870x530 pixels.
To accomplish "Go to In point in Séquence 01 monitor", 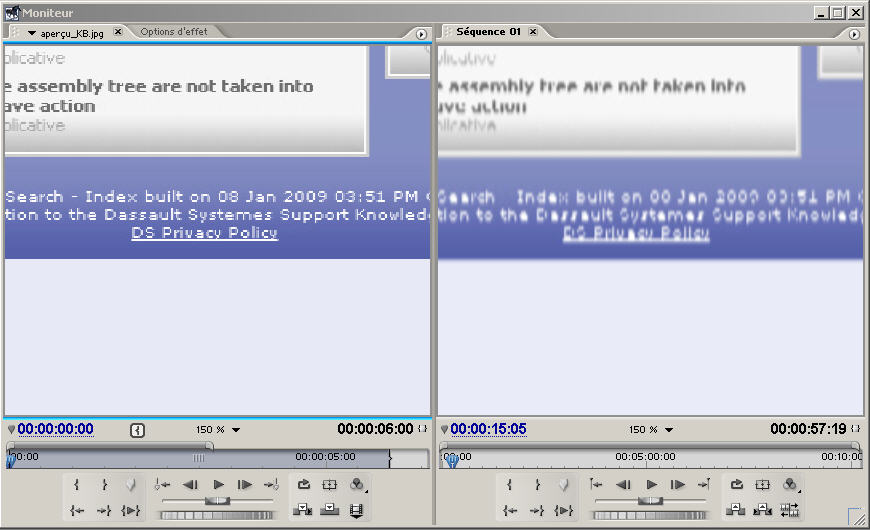I will [509, 511].
